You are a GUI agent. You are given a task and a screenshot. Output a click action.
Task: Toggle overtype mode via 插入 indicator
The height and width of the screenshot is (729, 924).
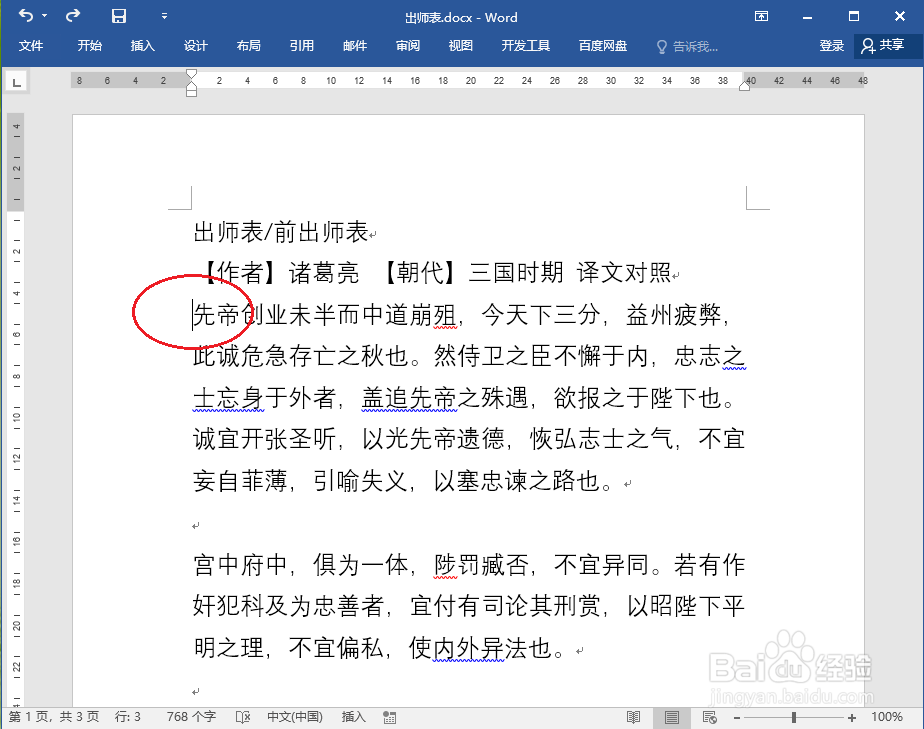352,716
